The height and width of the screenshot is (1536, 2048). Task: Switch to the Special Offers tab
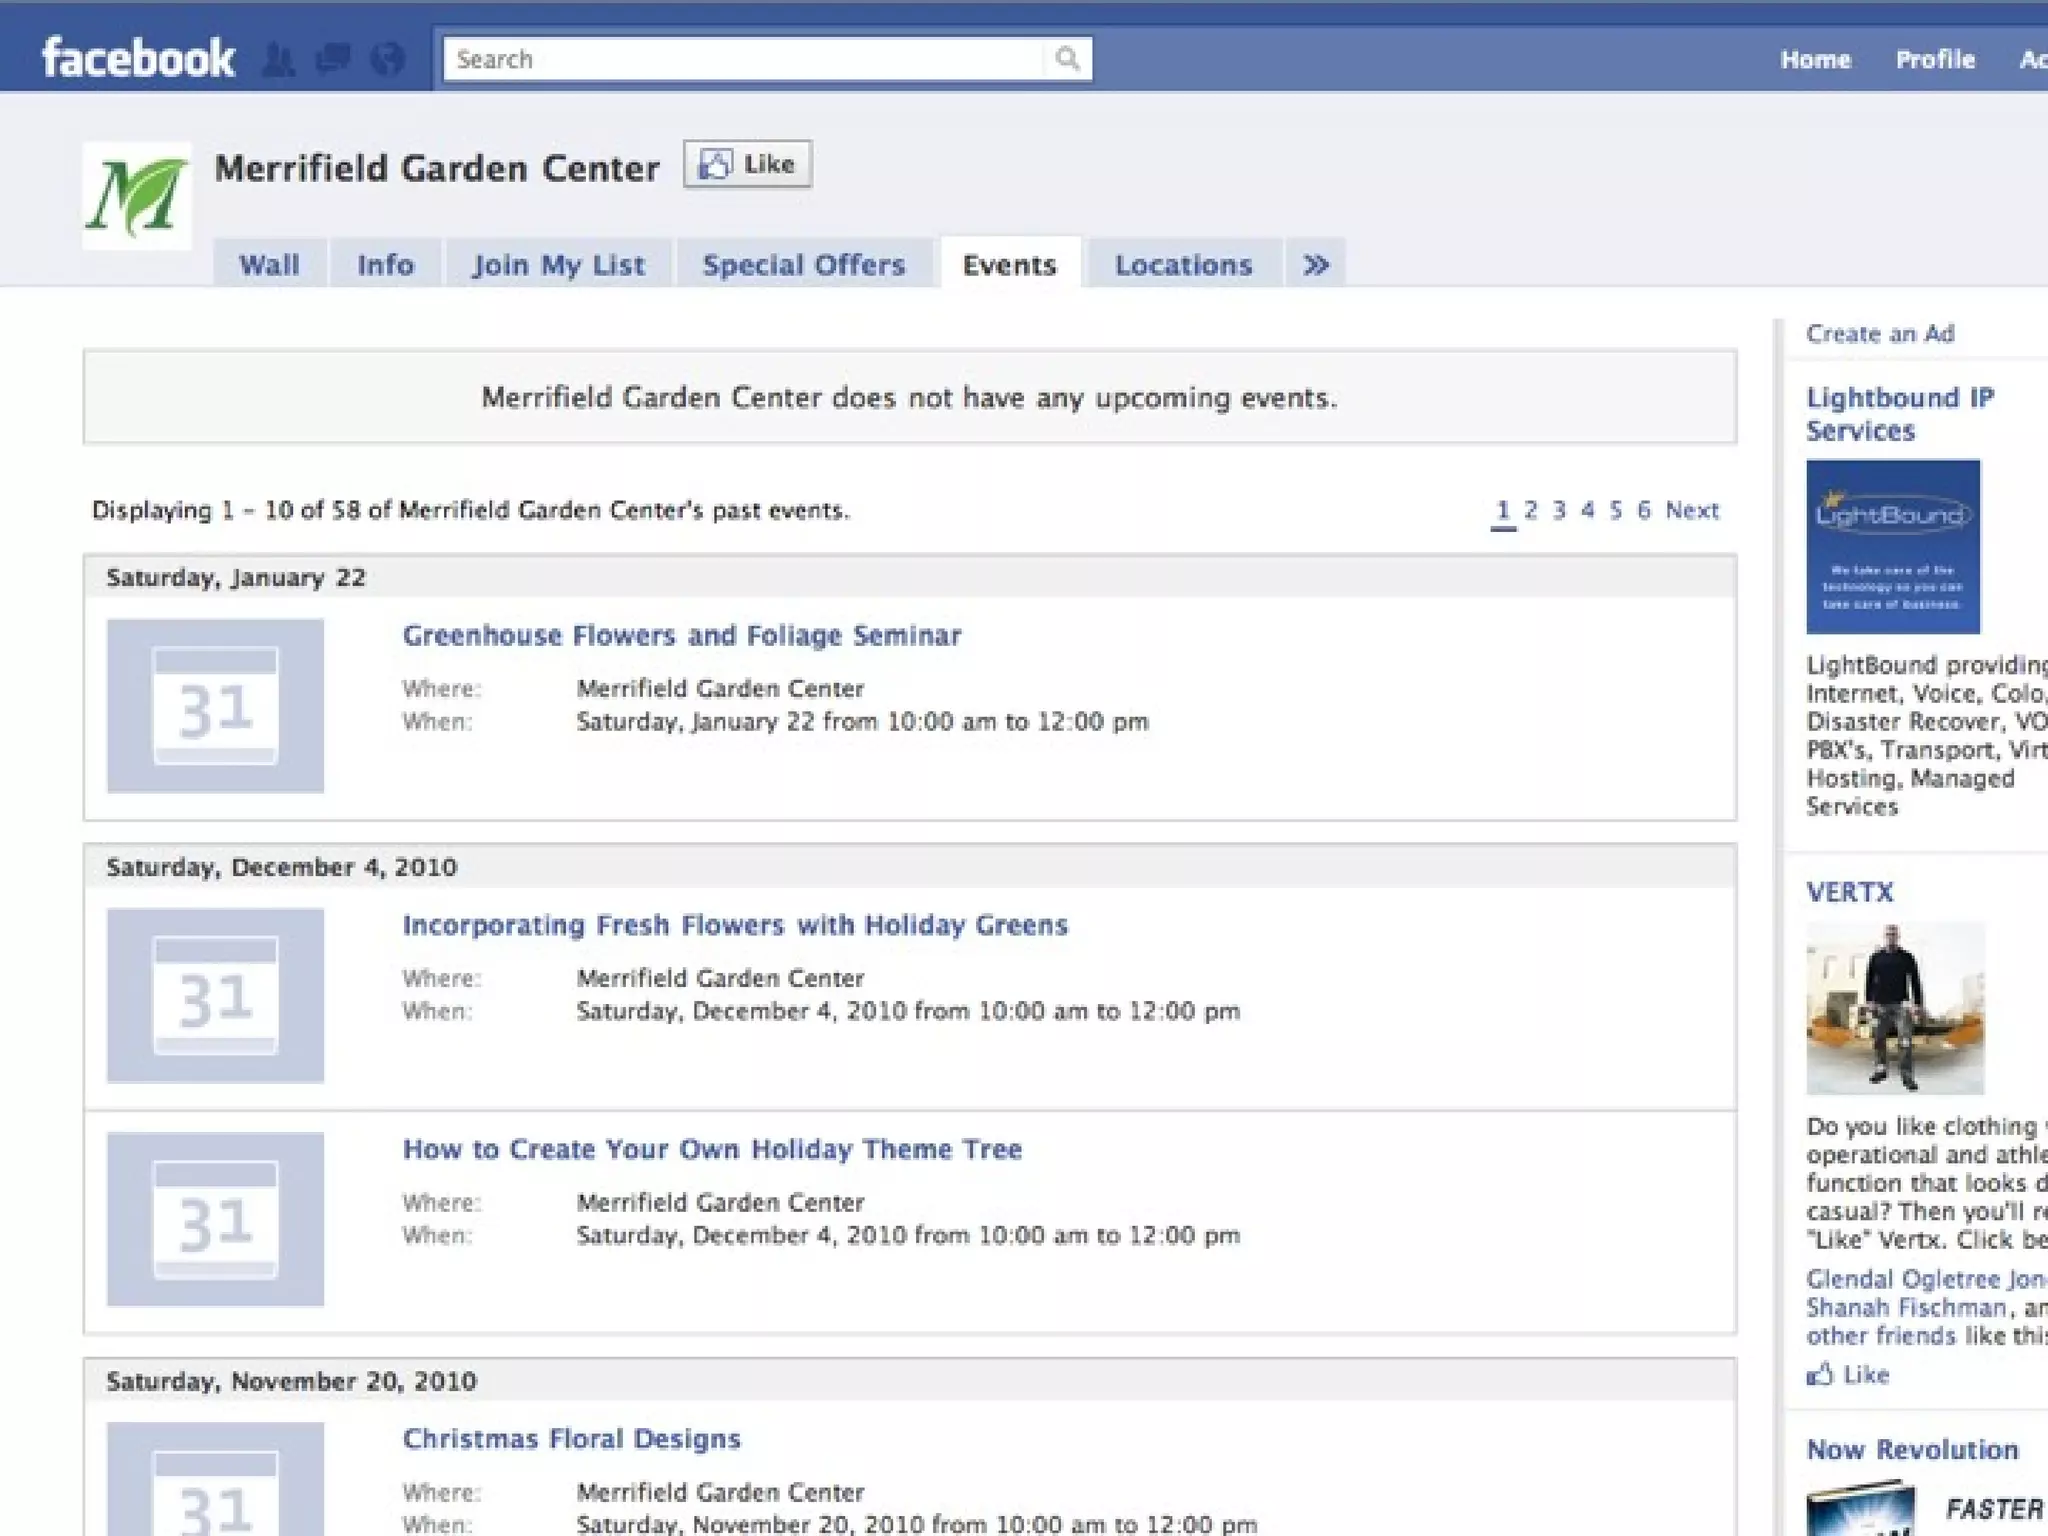tap(803, 265)
